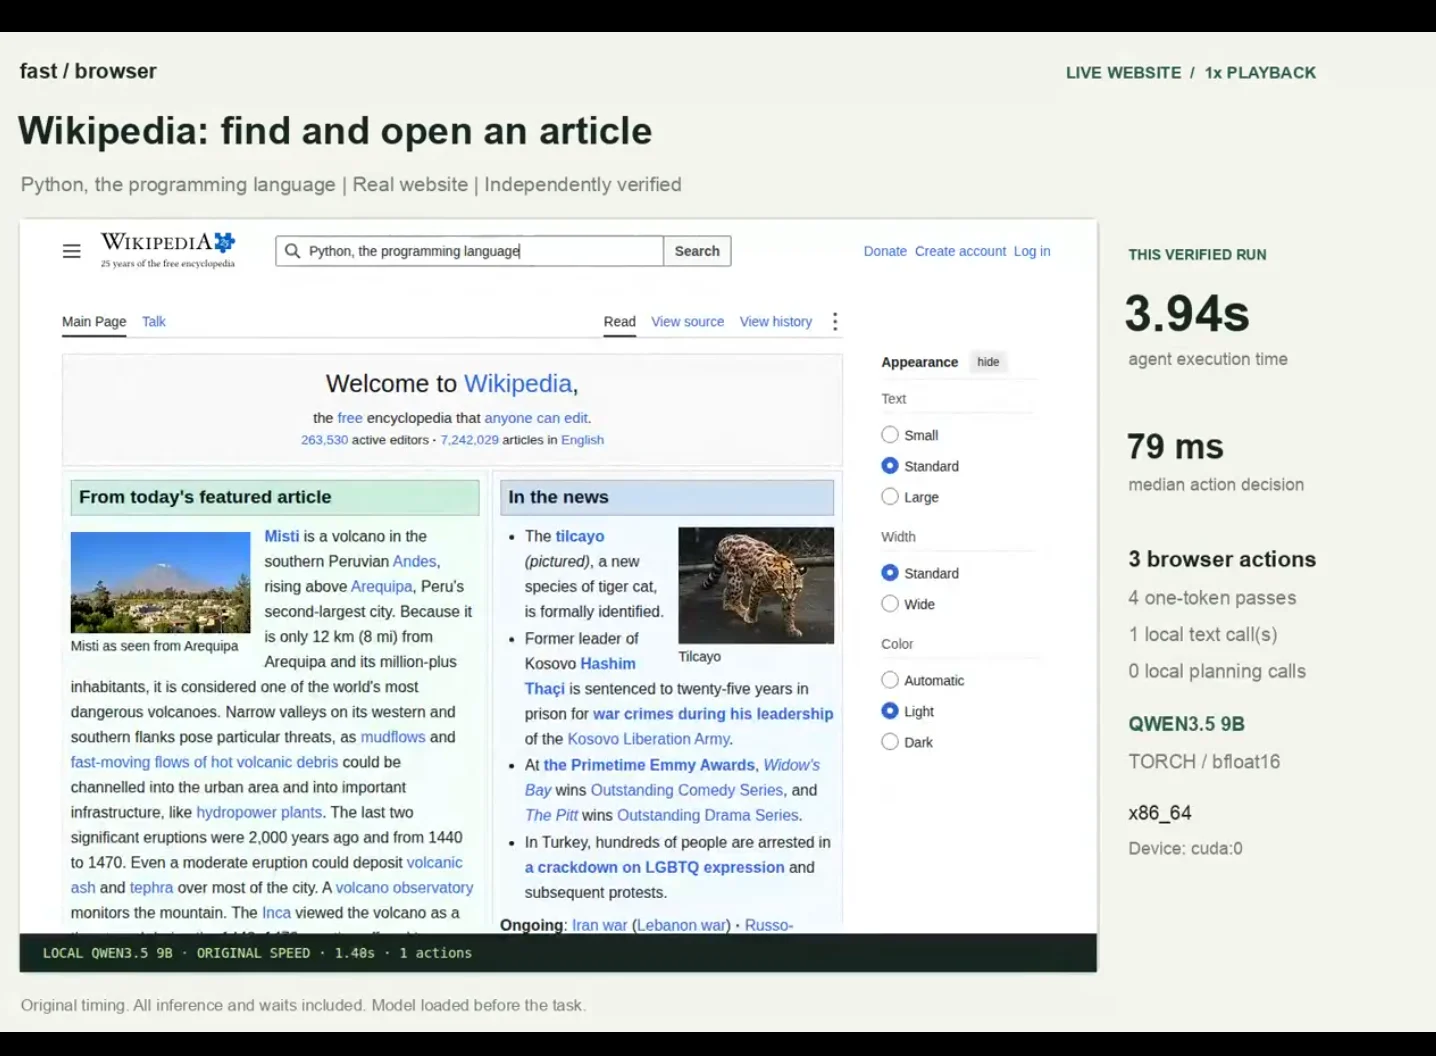Open the tephra link
The image size is (1436, 1056).
[151, 887]
